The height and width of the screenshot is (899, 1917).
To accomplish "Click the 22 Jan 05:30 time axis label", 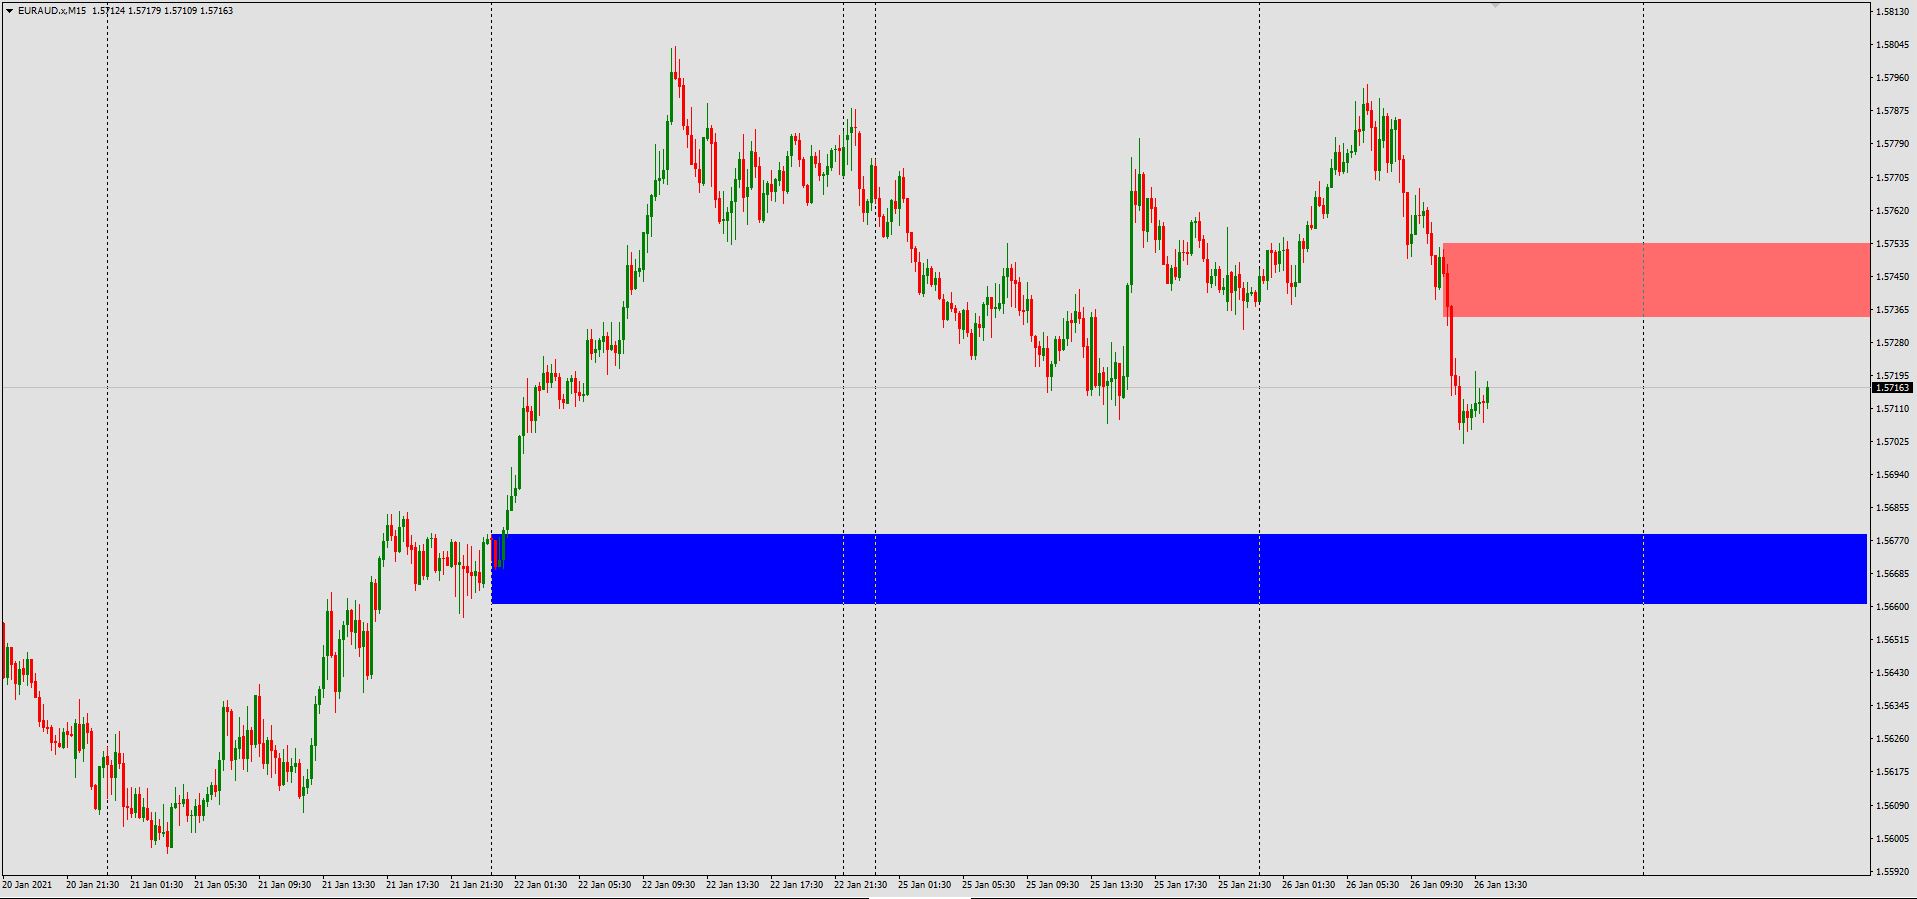I will pos(605,885).
